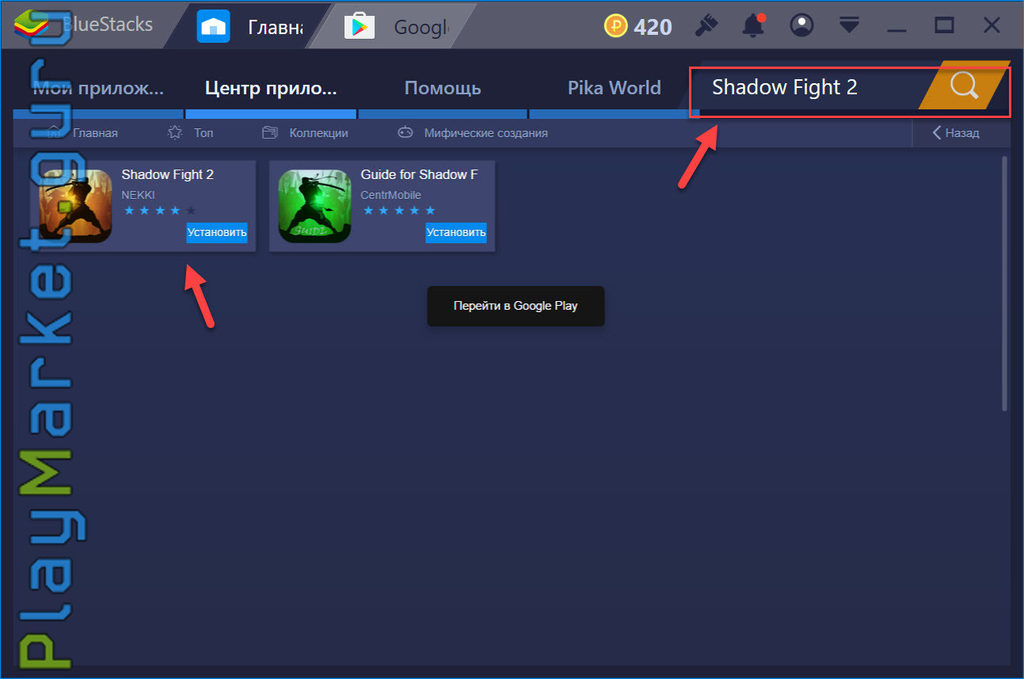Click the vertical scrollbar on the right
Image resolution: width=1024 pixels, height=679 pixels.
tap(1004, 284)
